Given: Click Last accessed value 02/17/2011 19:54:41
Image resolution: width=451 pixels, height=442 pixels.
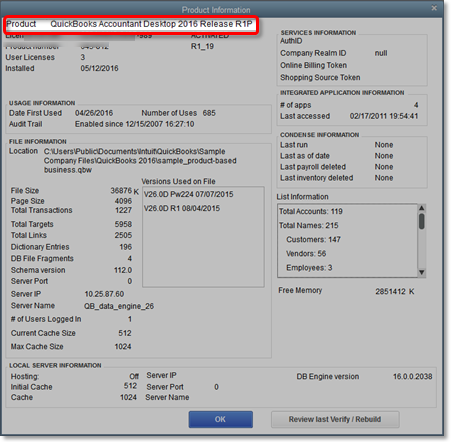Looking at the screenshot, I should [384, 116].
